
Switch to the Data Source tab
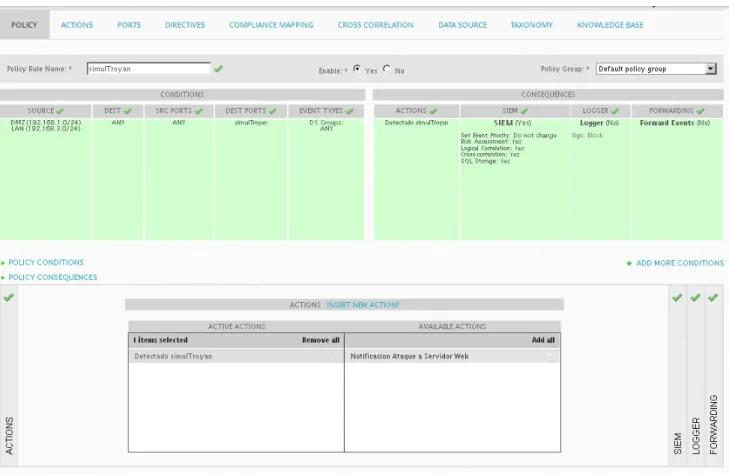(463, 25)
